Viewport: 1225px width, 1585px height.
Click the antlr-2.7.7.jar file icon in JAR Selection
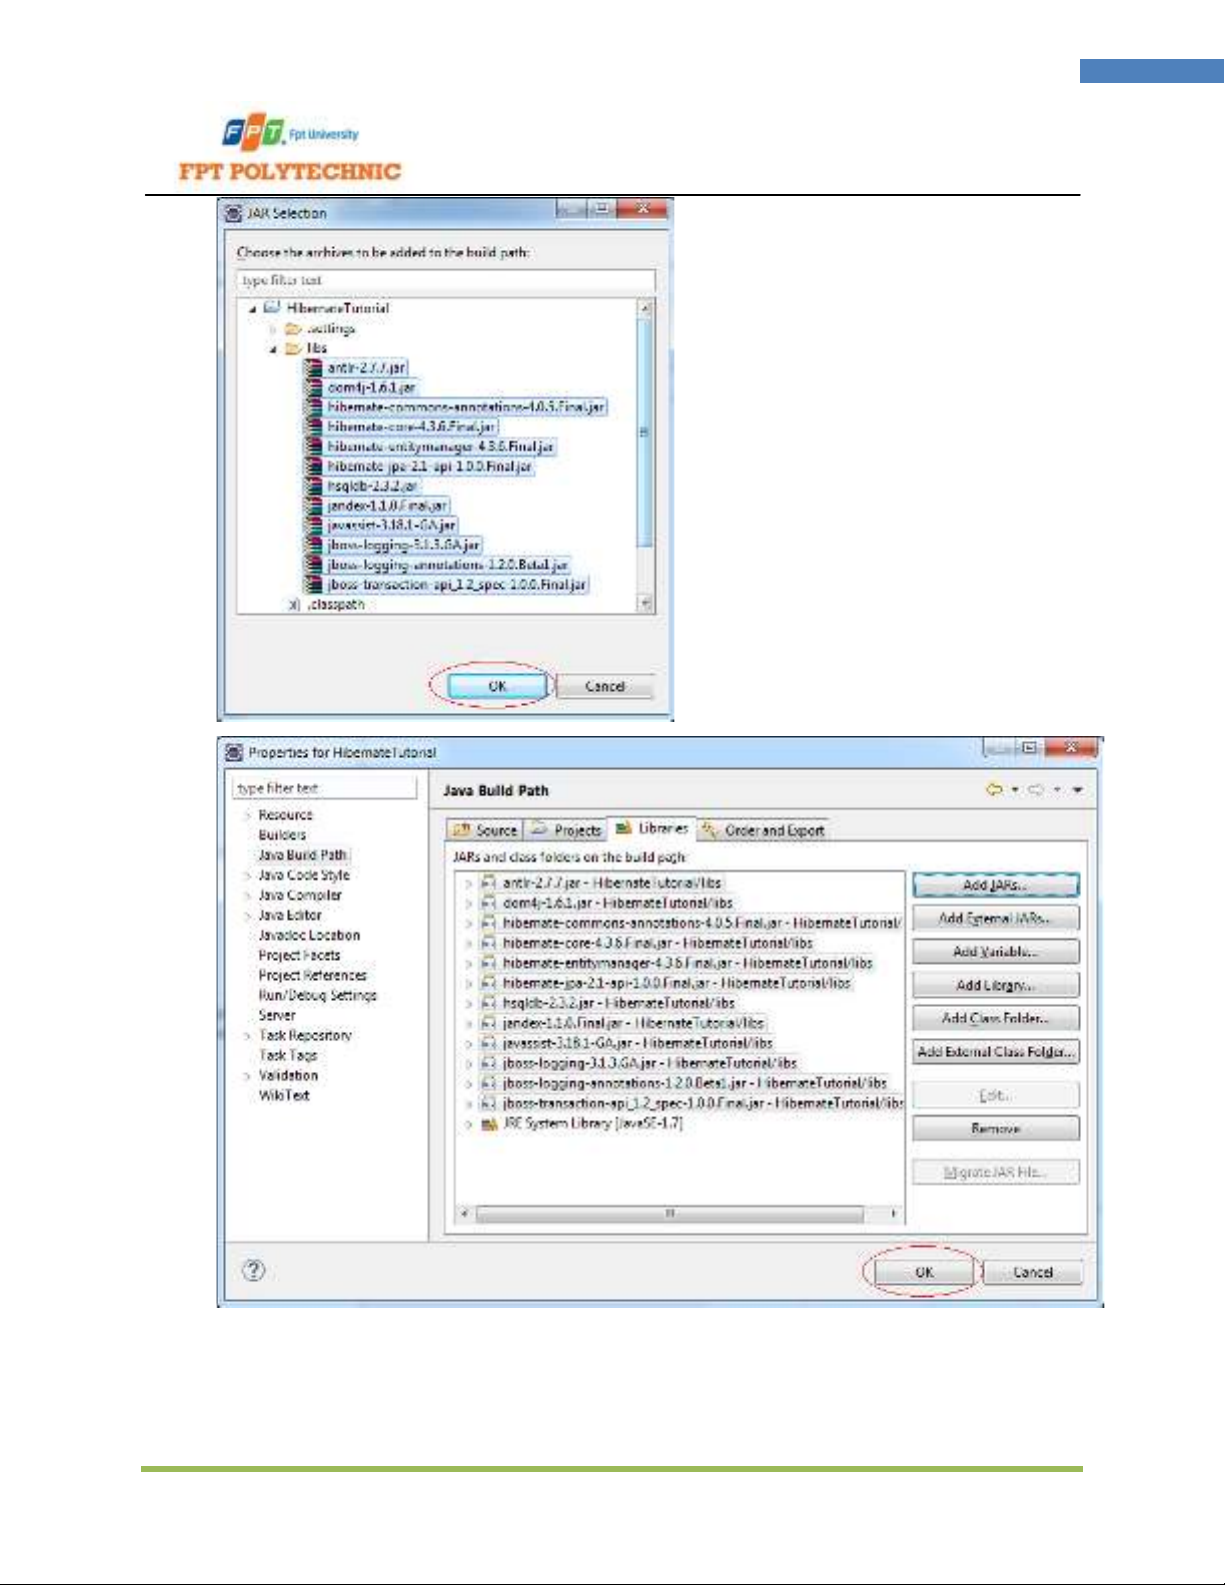pyautogui.click(x=314, y=368)
